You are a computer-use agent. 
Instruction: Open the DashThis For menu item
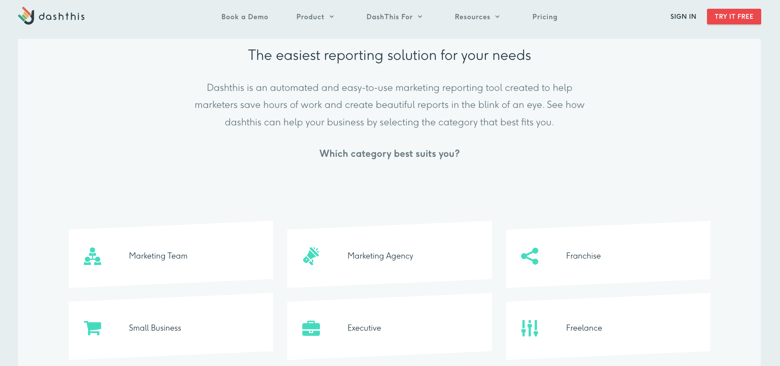pos(390,17)
